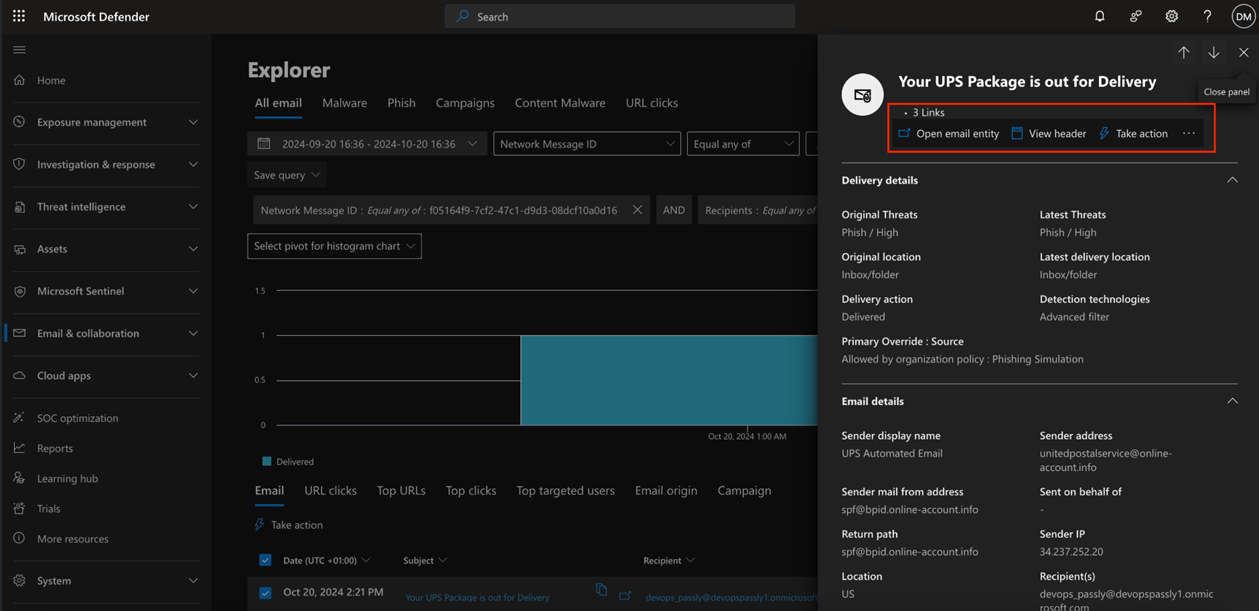Copy the email subject using the copy icon
Image resolution: width=1259 pixels, height=611 pixels.
point(601,591)
